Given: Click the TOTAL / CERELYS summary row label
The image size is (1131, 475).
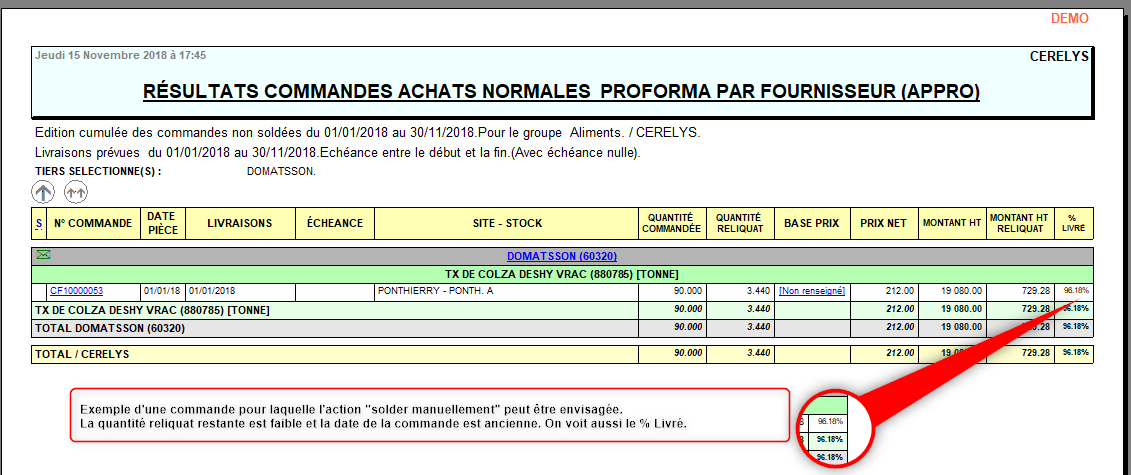Looking at the screenshot, I should tap(83, 353).
